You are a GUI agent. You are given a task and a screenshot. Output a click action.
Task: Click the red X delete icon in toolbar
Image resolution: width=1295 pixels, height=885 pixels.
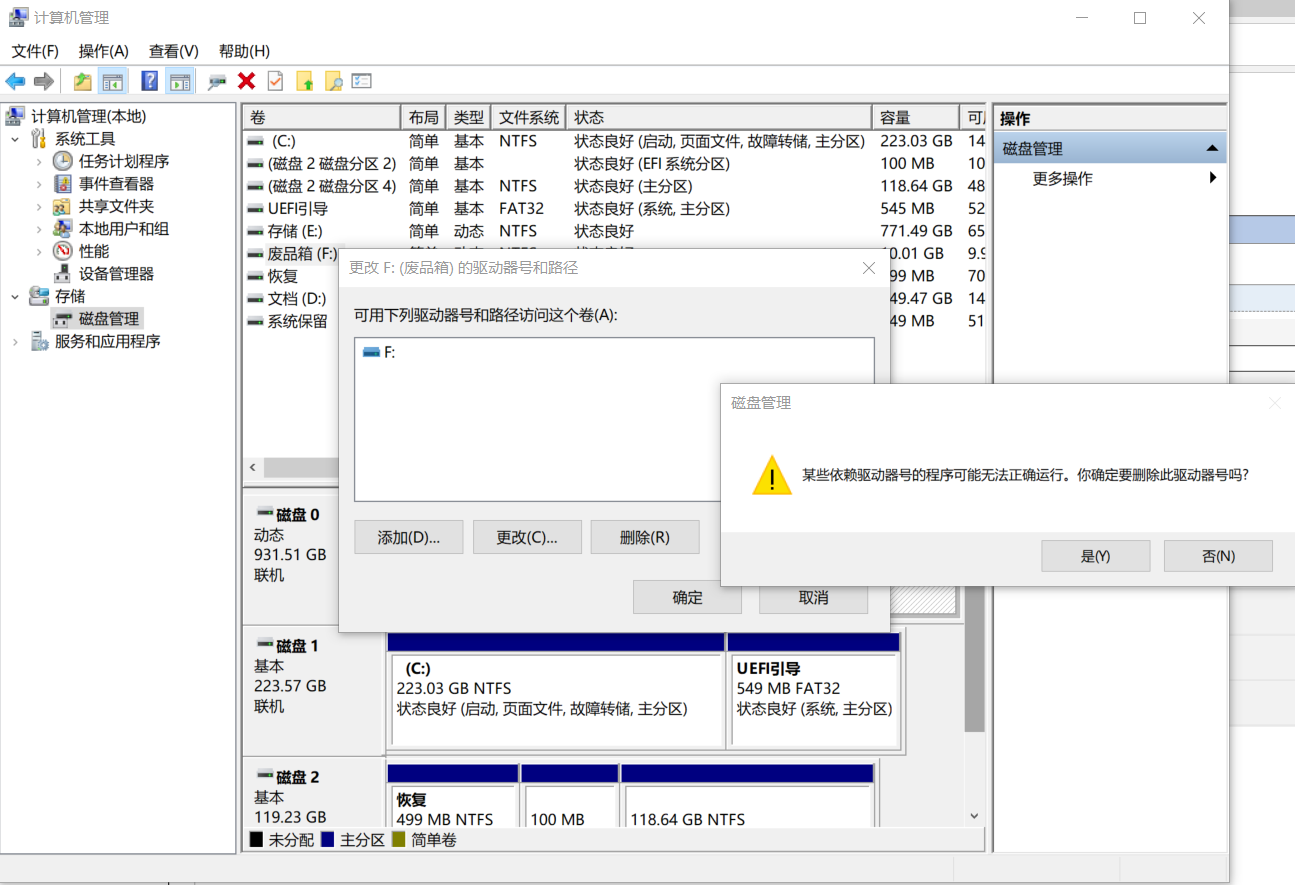(x=246, y=81)
